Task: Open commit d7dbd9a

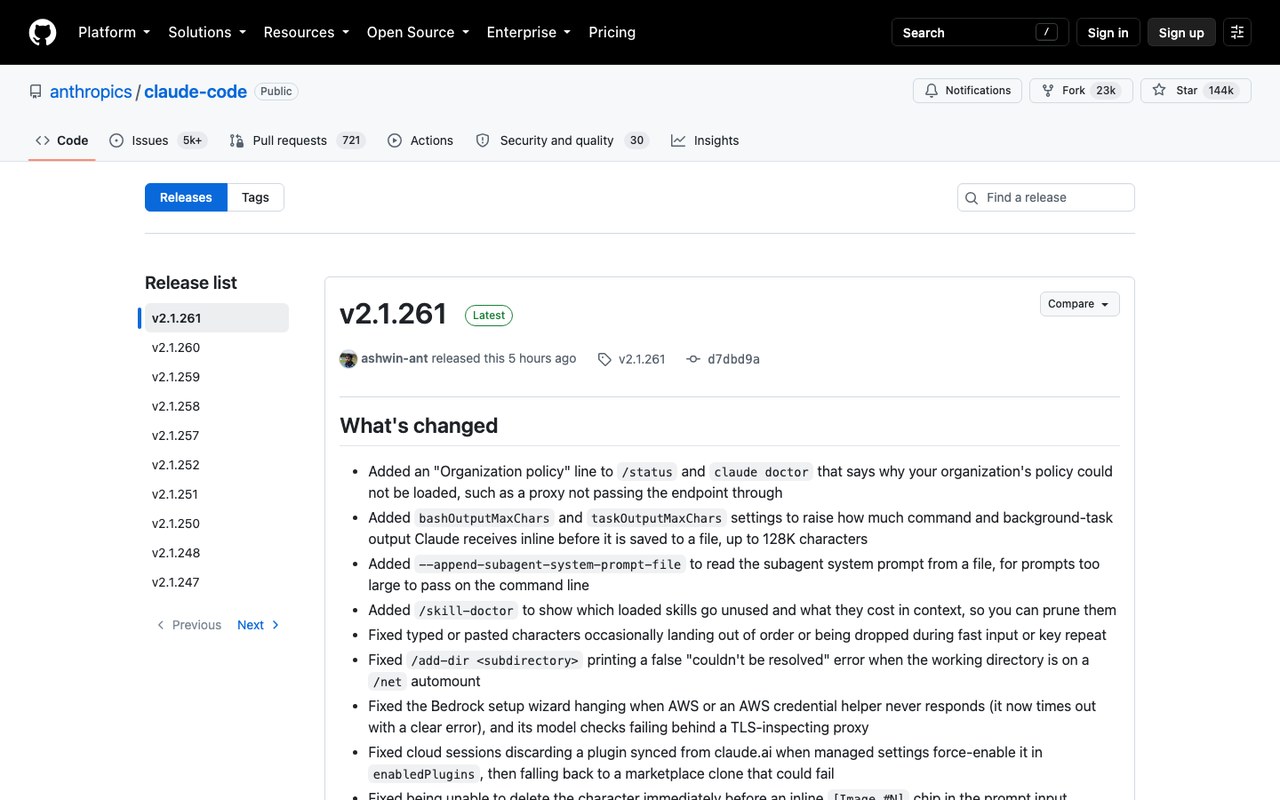Action: (733, 359)
